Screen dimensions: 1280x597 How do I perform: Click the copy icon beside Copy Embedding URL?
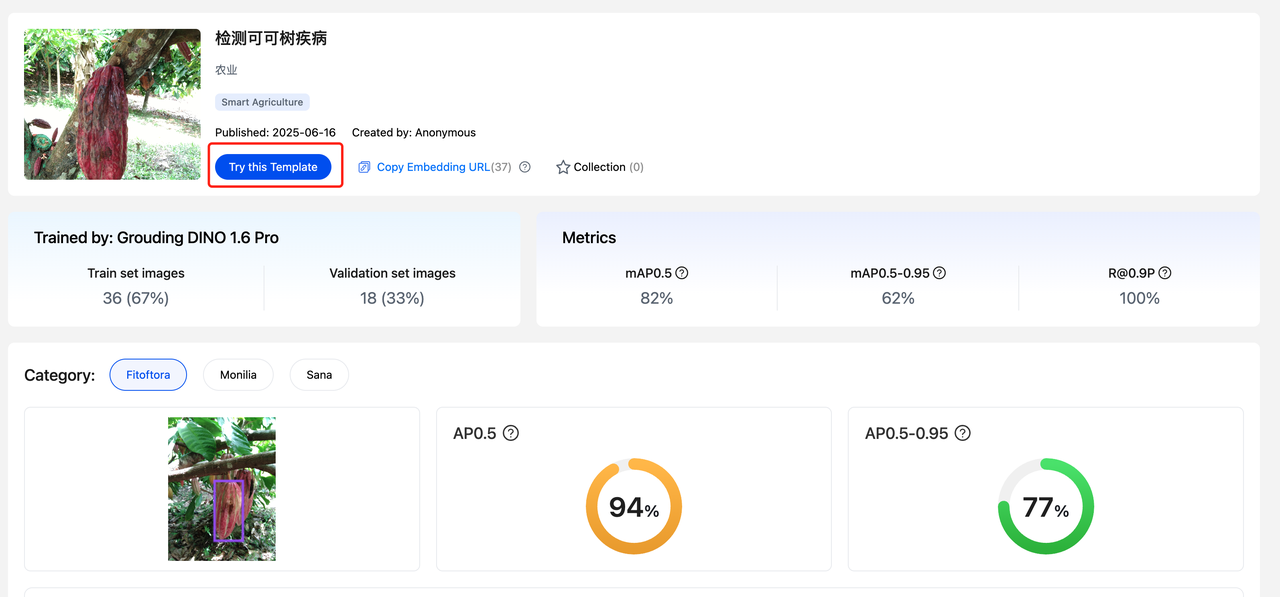tap(364, 167)
